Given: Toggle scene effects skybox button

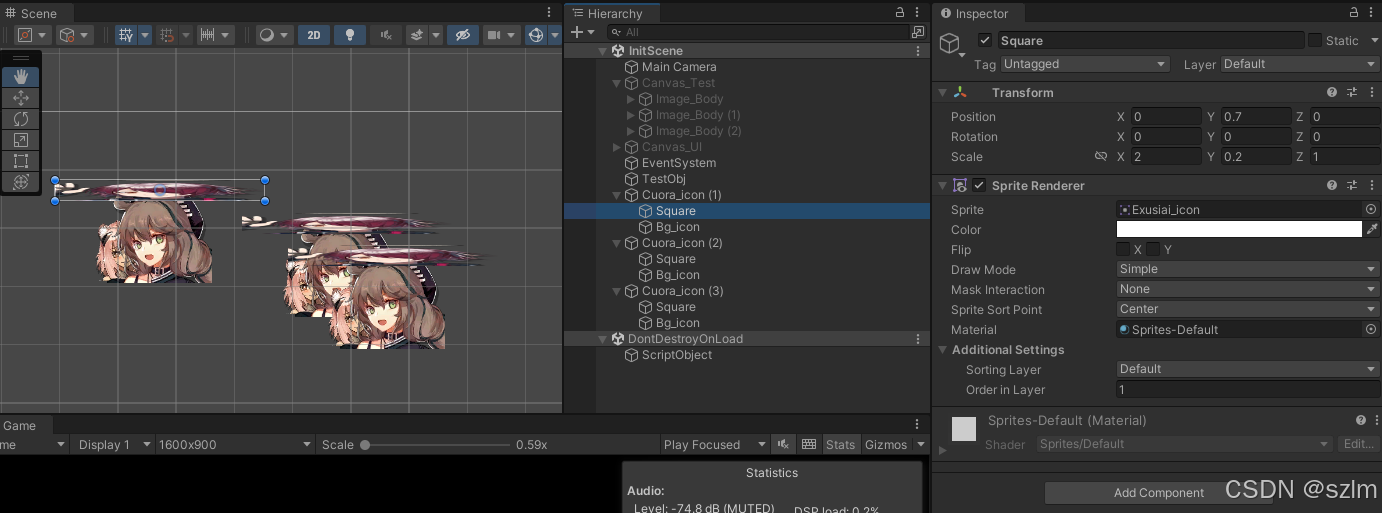Looking at the screenshot, I should click(x=418, y=35).
